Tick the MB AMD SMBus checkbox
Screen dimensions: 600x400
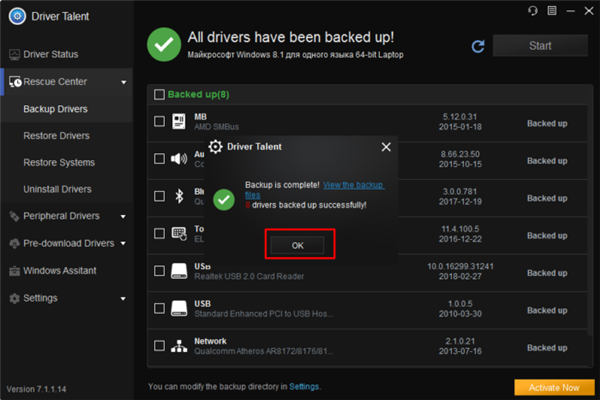point(159,121)
